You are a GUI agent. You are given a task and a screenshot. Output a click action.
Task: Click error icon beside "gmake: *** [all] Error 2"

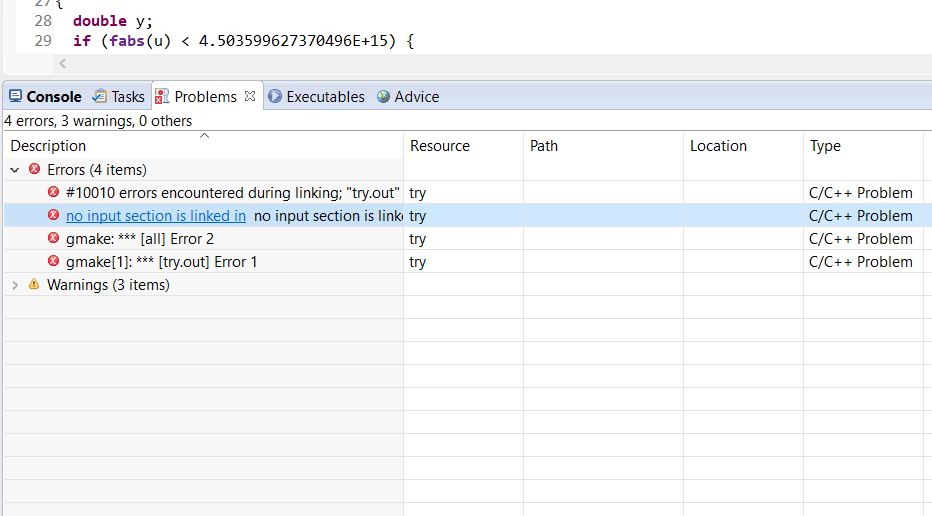(x=54, y=238)
